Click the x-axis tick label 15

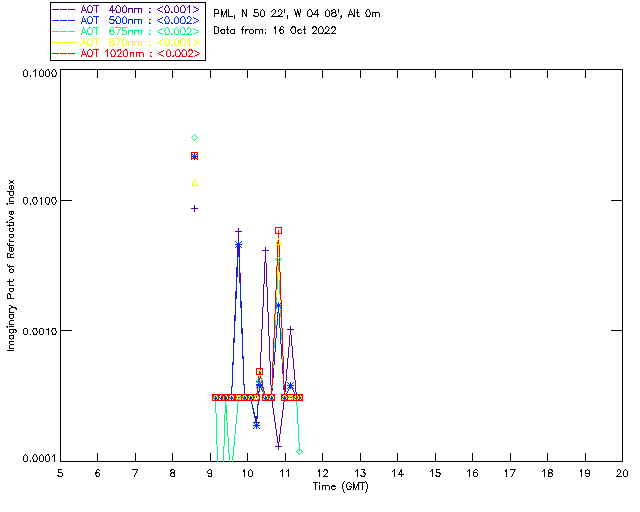point(435,473)
